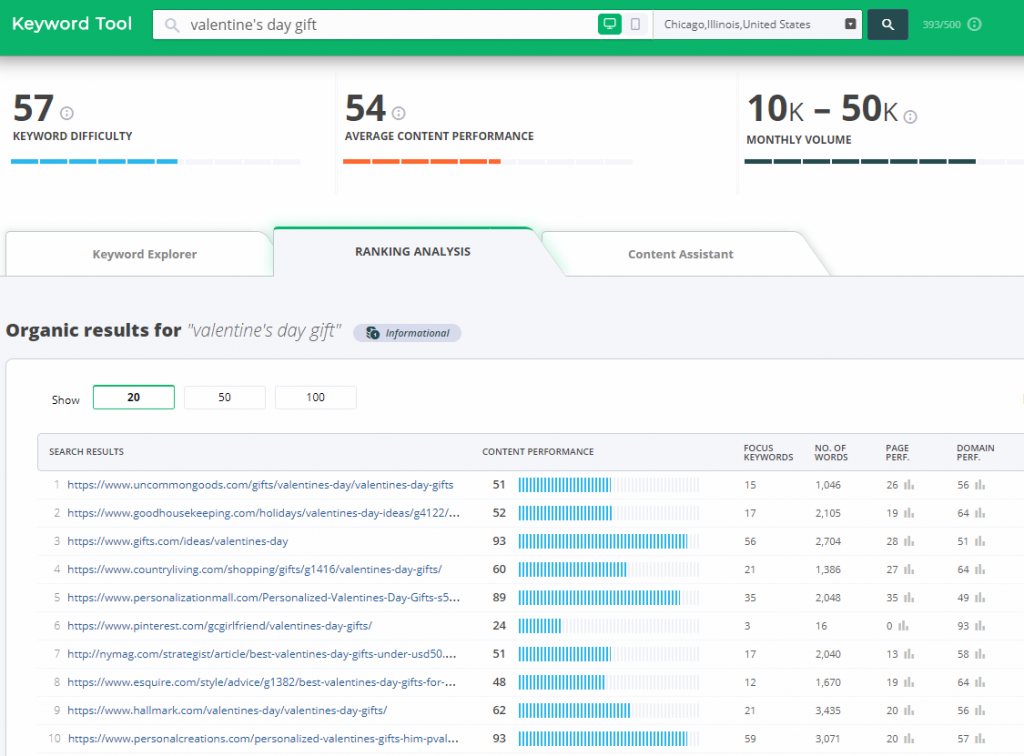
Task: Select the desktop device icon
Action: click(609, 24)
